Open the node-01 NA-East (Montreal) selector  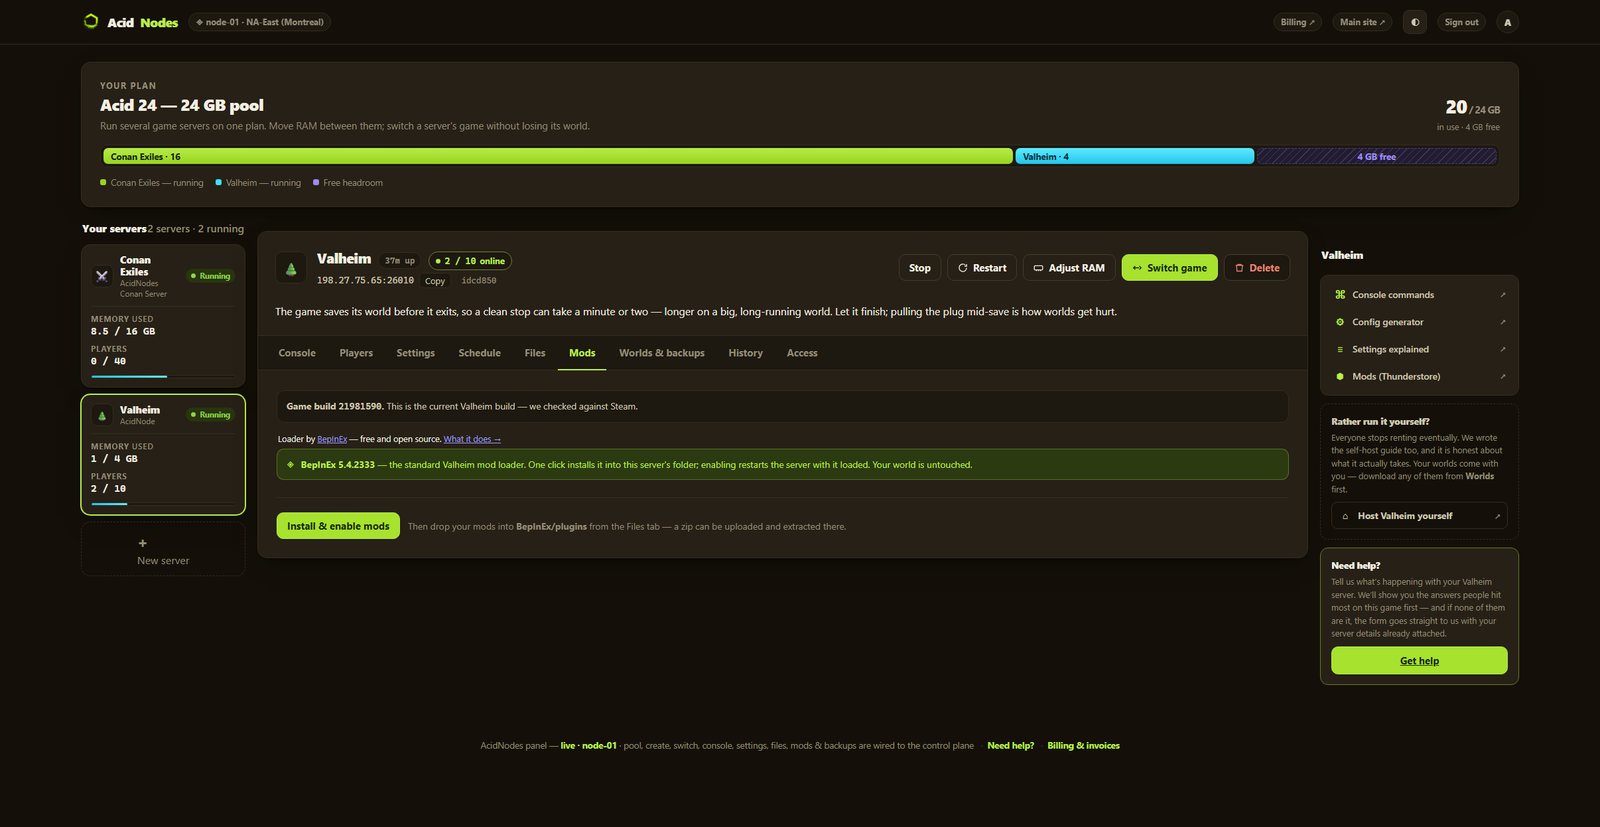(260, 22)
